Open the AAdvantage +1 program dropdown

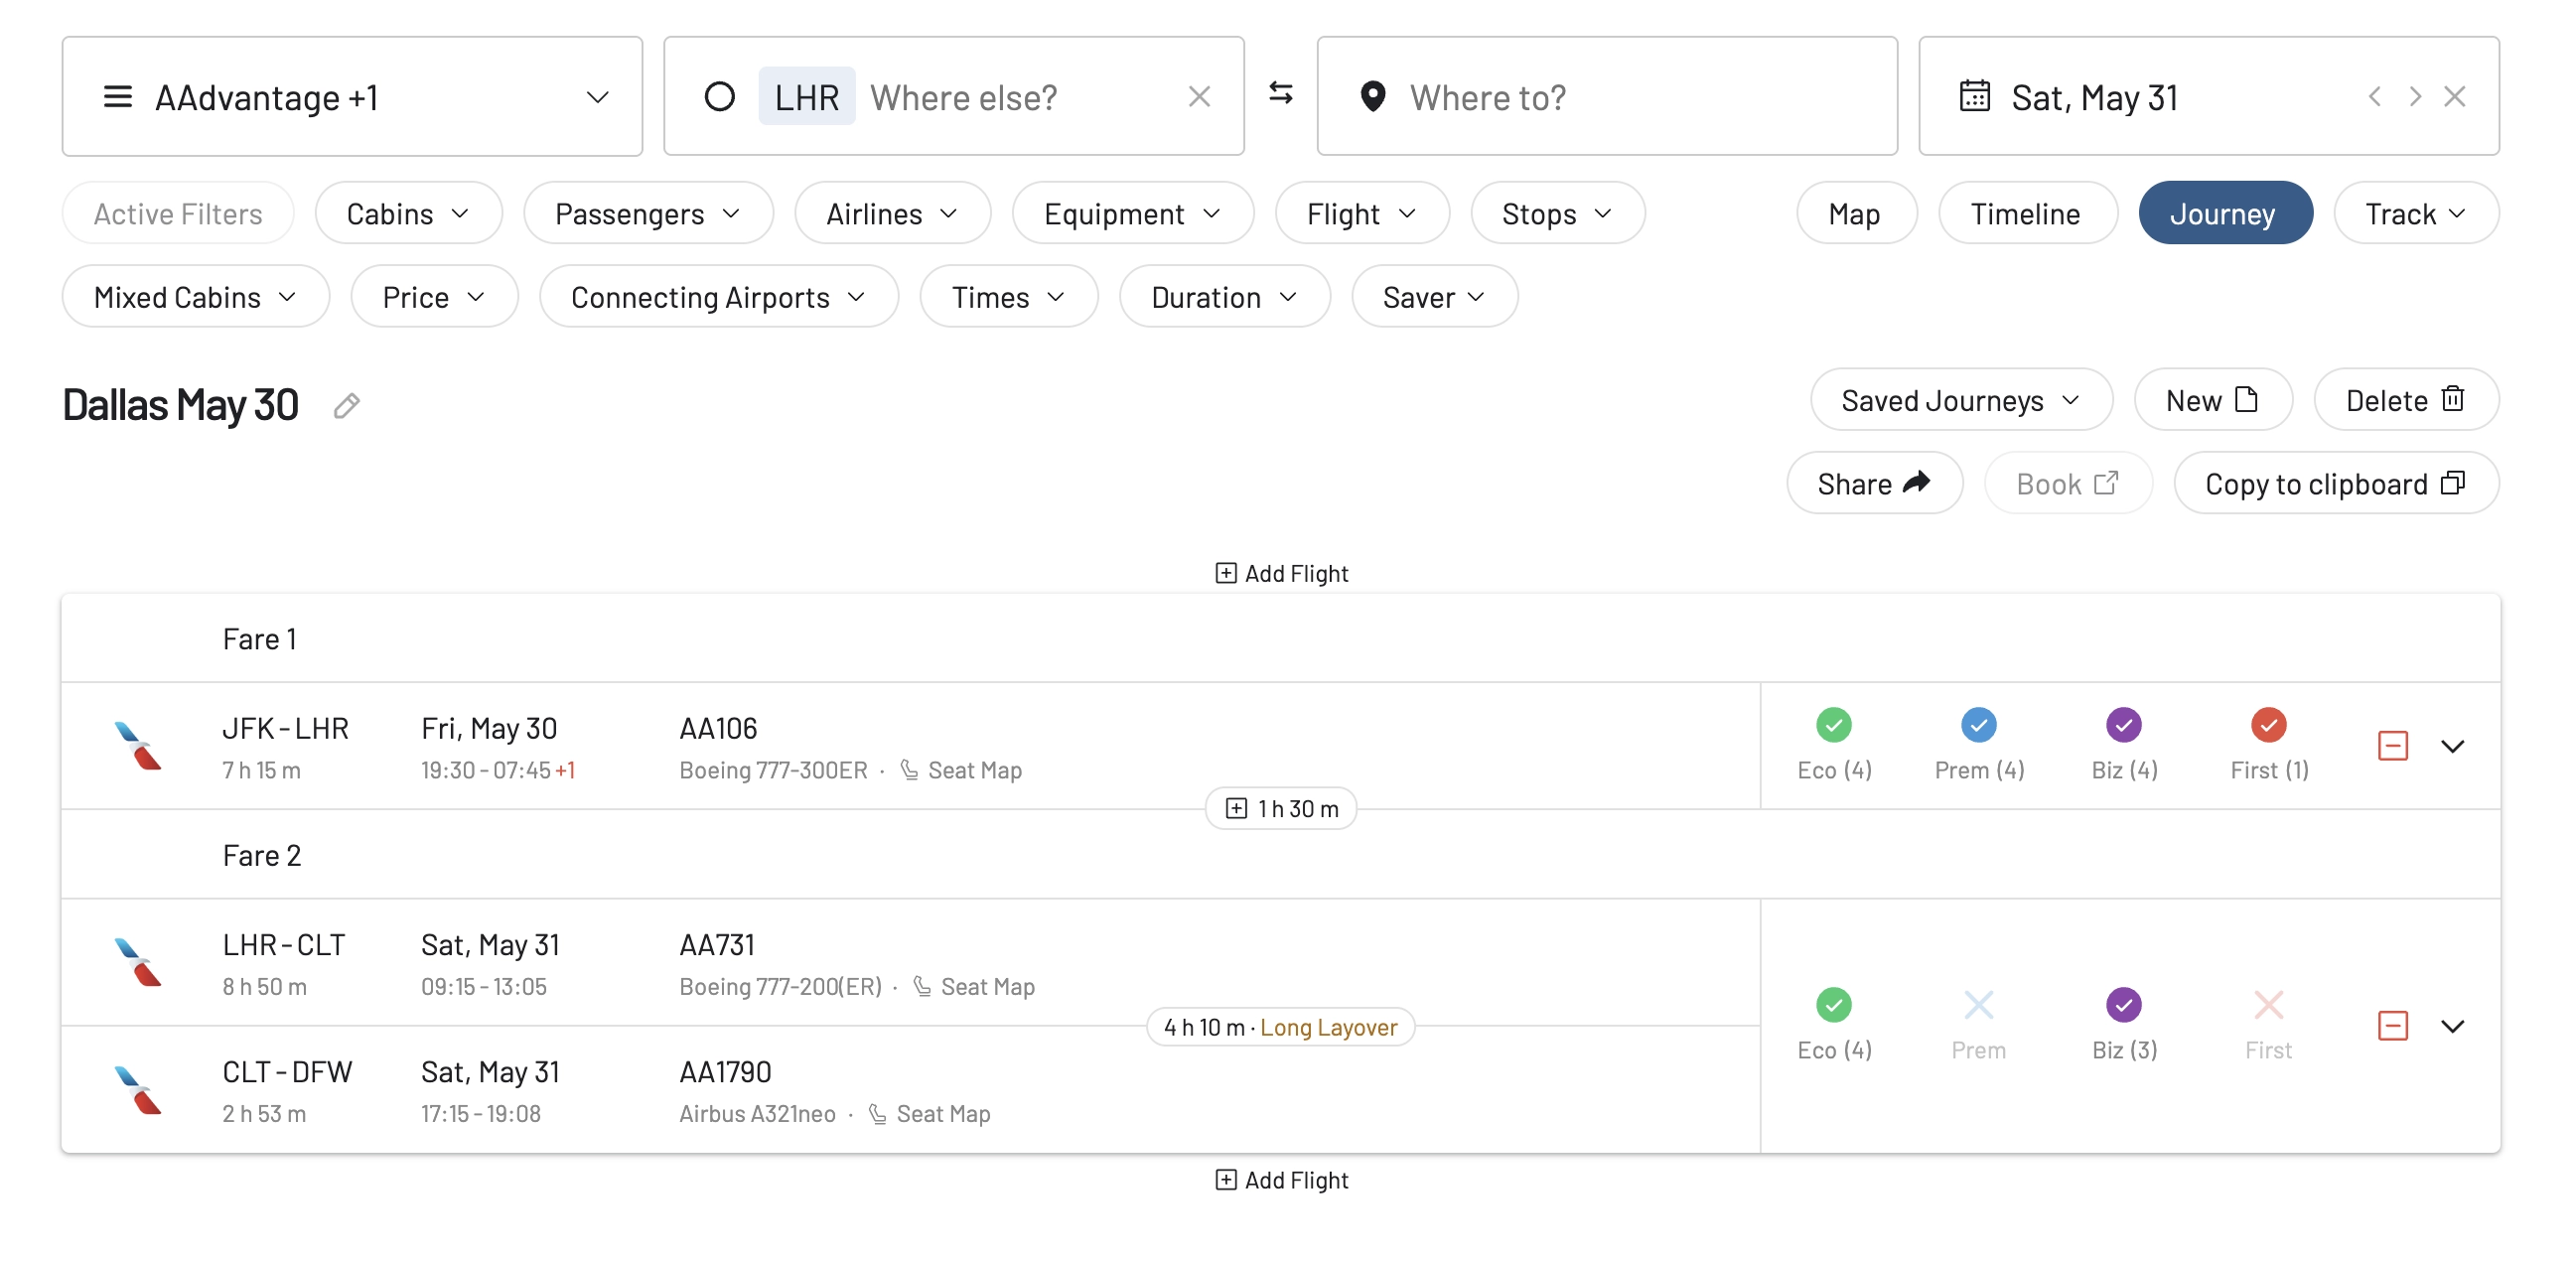point(352,97)
